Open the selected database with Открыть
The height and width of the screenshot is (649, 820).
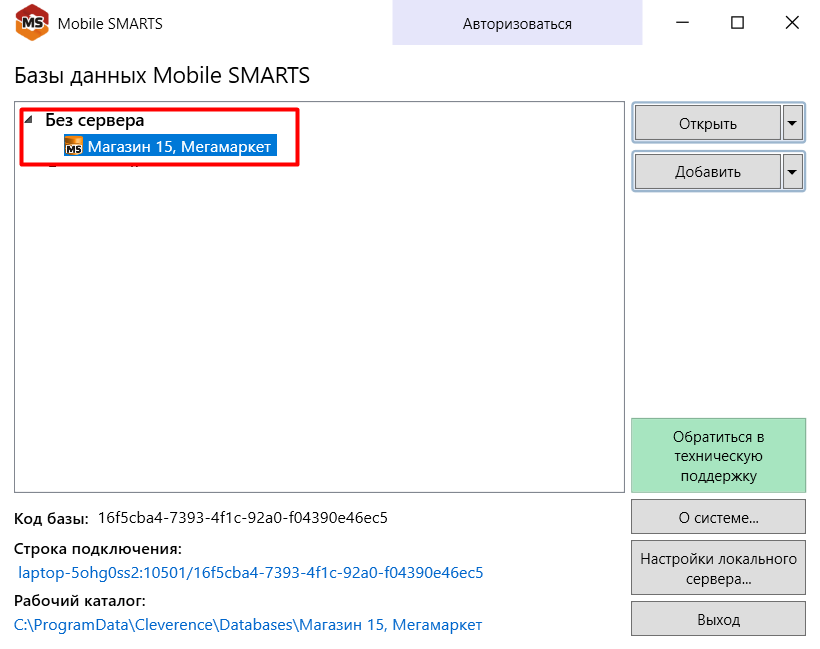click(x=708, y=123)
